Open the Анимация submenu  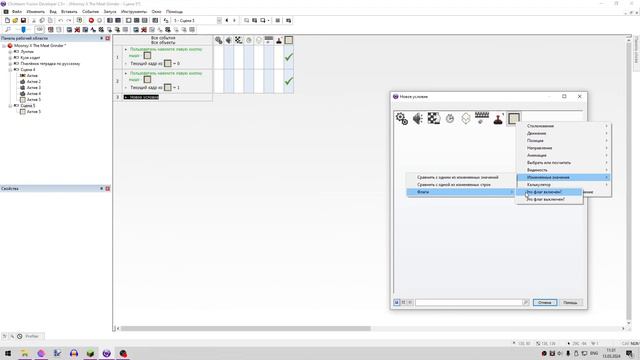(564, 156)
